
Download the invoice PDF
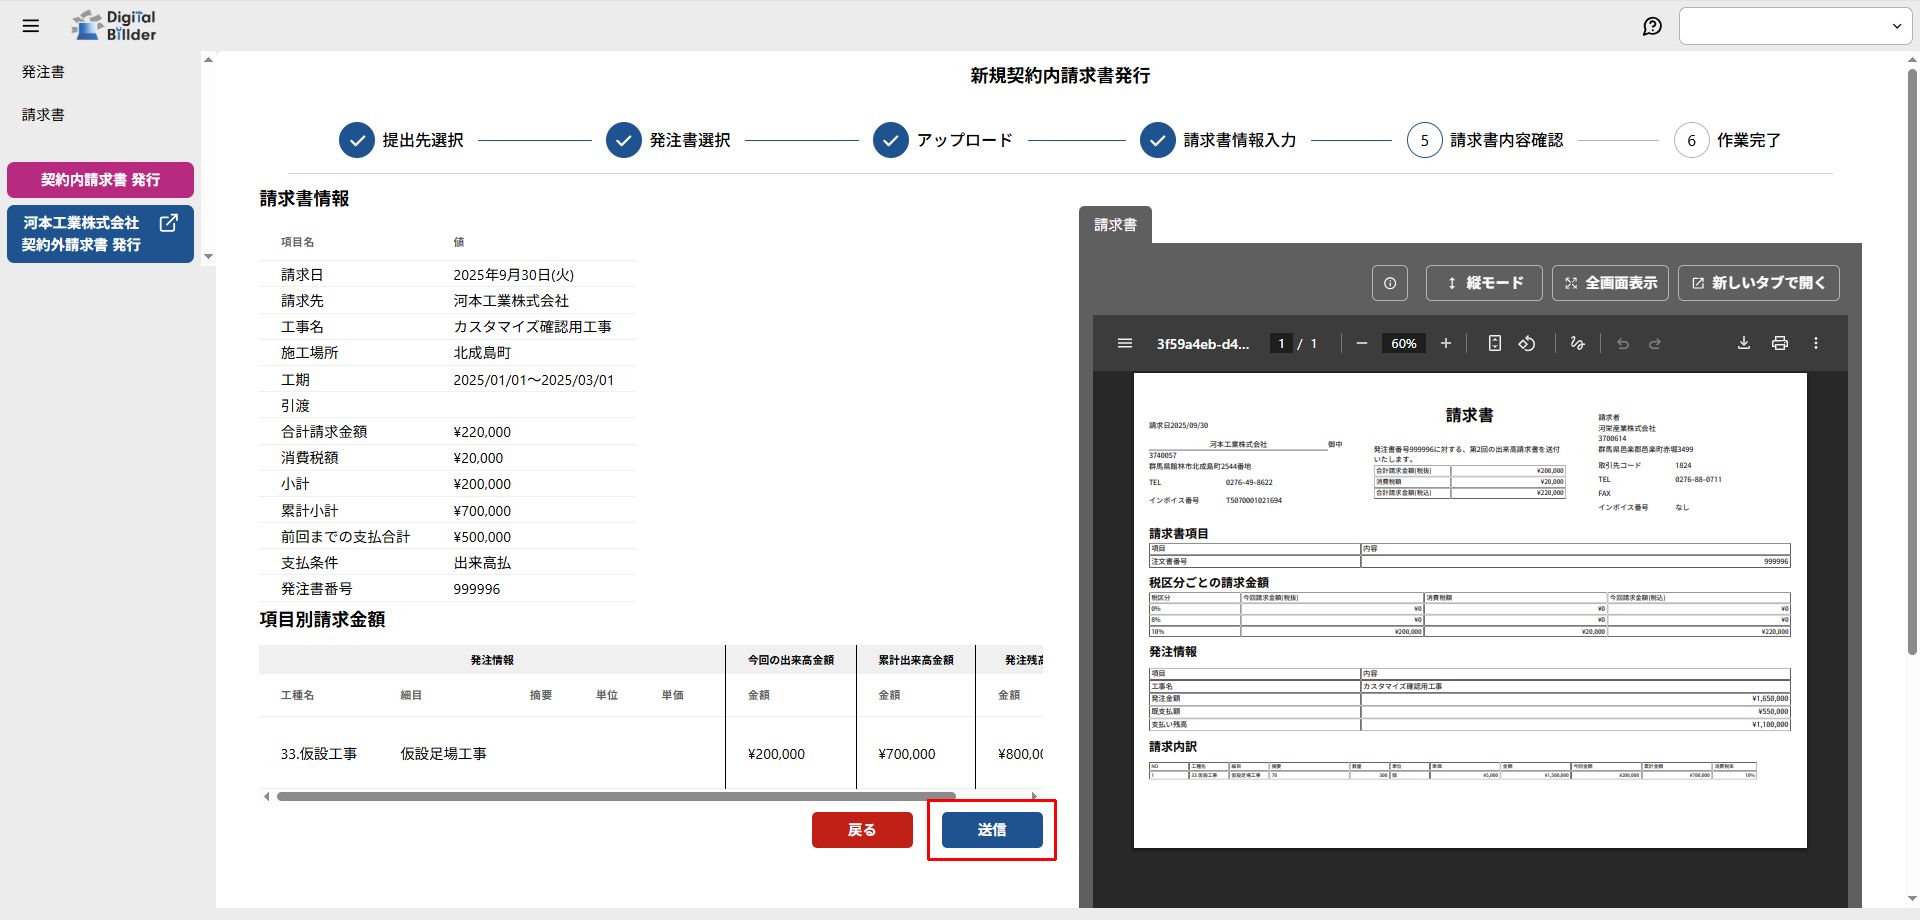1743,343
